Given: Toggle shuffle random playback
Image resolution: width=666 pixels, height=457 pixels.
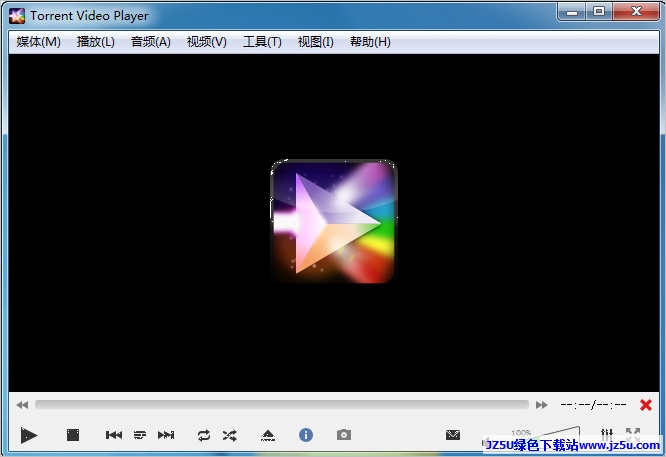Looking at the screenshot, I should (229, 435).
